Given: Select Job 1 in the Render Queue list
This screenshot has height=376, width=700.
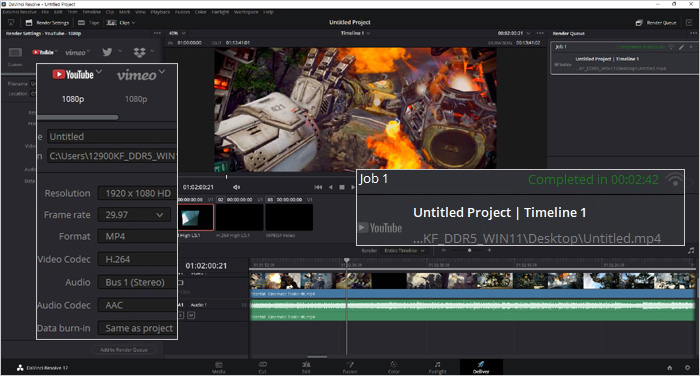Looking at the screenshot, I should coord(624,58).
